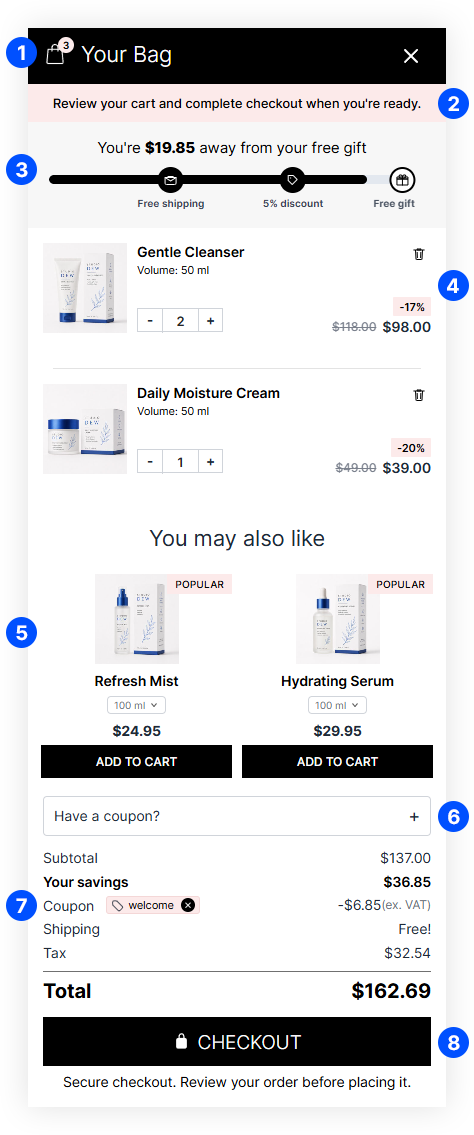Click the Free gift milestone icon

[x=402, y=180]
